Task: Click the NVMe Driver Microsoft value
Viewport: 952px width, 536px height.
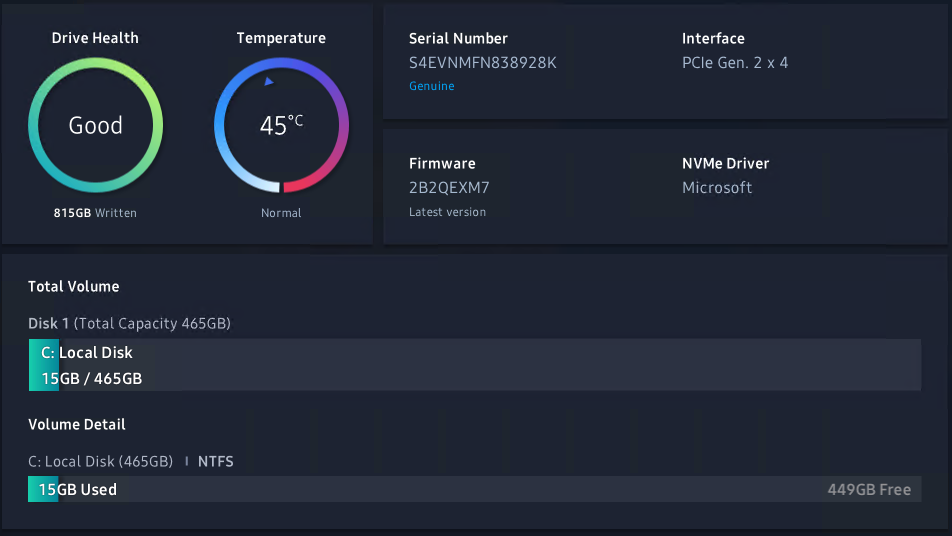Action: 717,188
